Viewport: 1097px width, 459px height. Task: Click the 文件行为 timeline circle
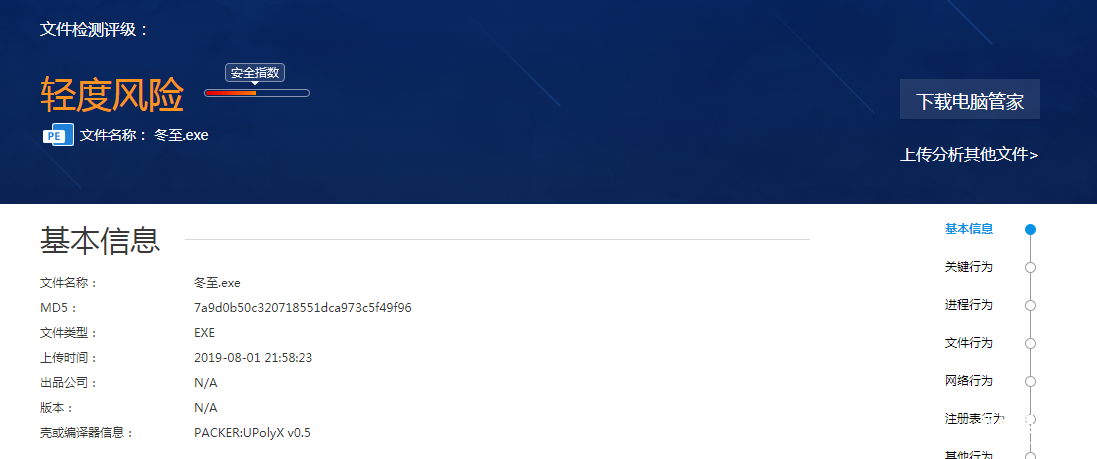[1030, 344]
